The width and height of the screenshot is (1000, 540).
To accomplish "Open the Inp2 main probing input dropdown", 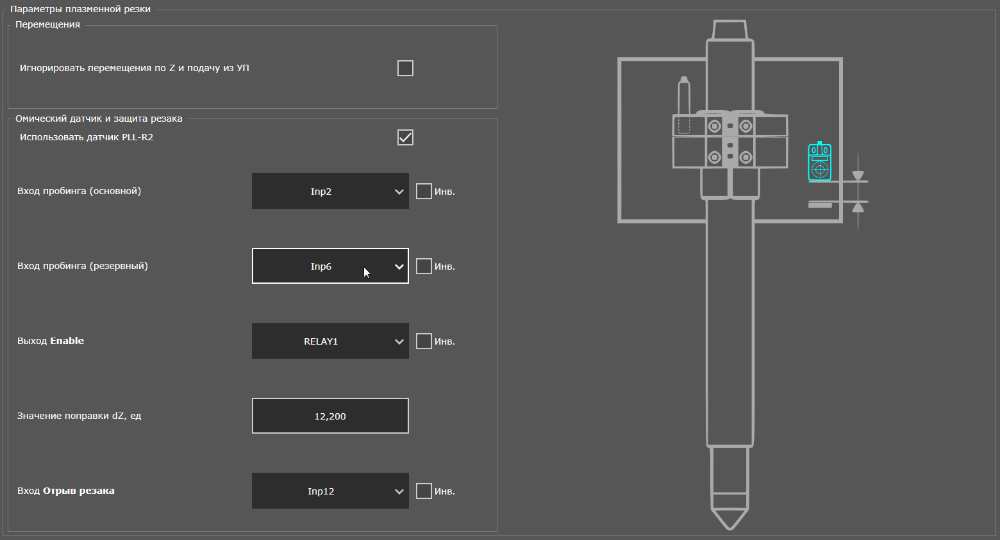I will 330,191.
